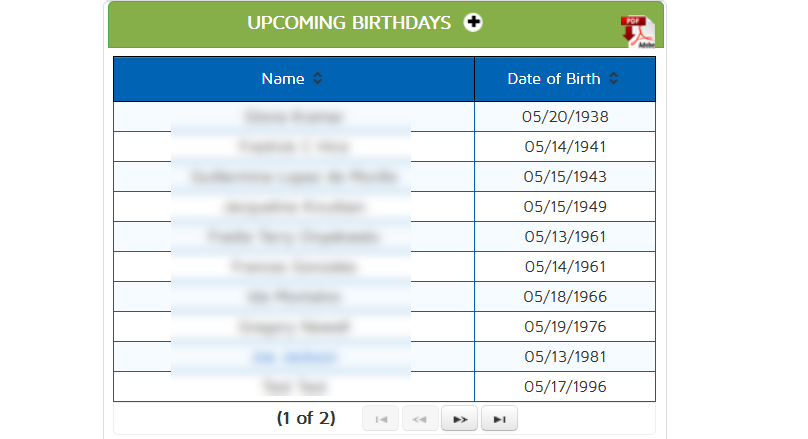This screenshot has height=439, width=808.
Task: Click the (1 of 2) page indicator
Action: coord(306,418)
